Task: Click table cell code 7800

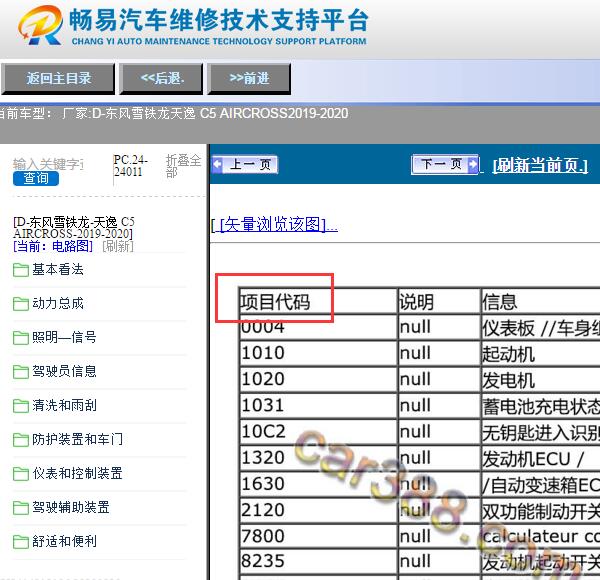Action: pos(318,536)
